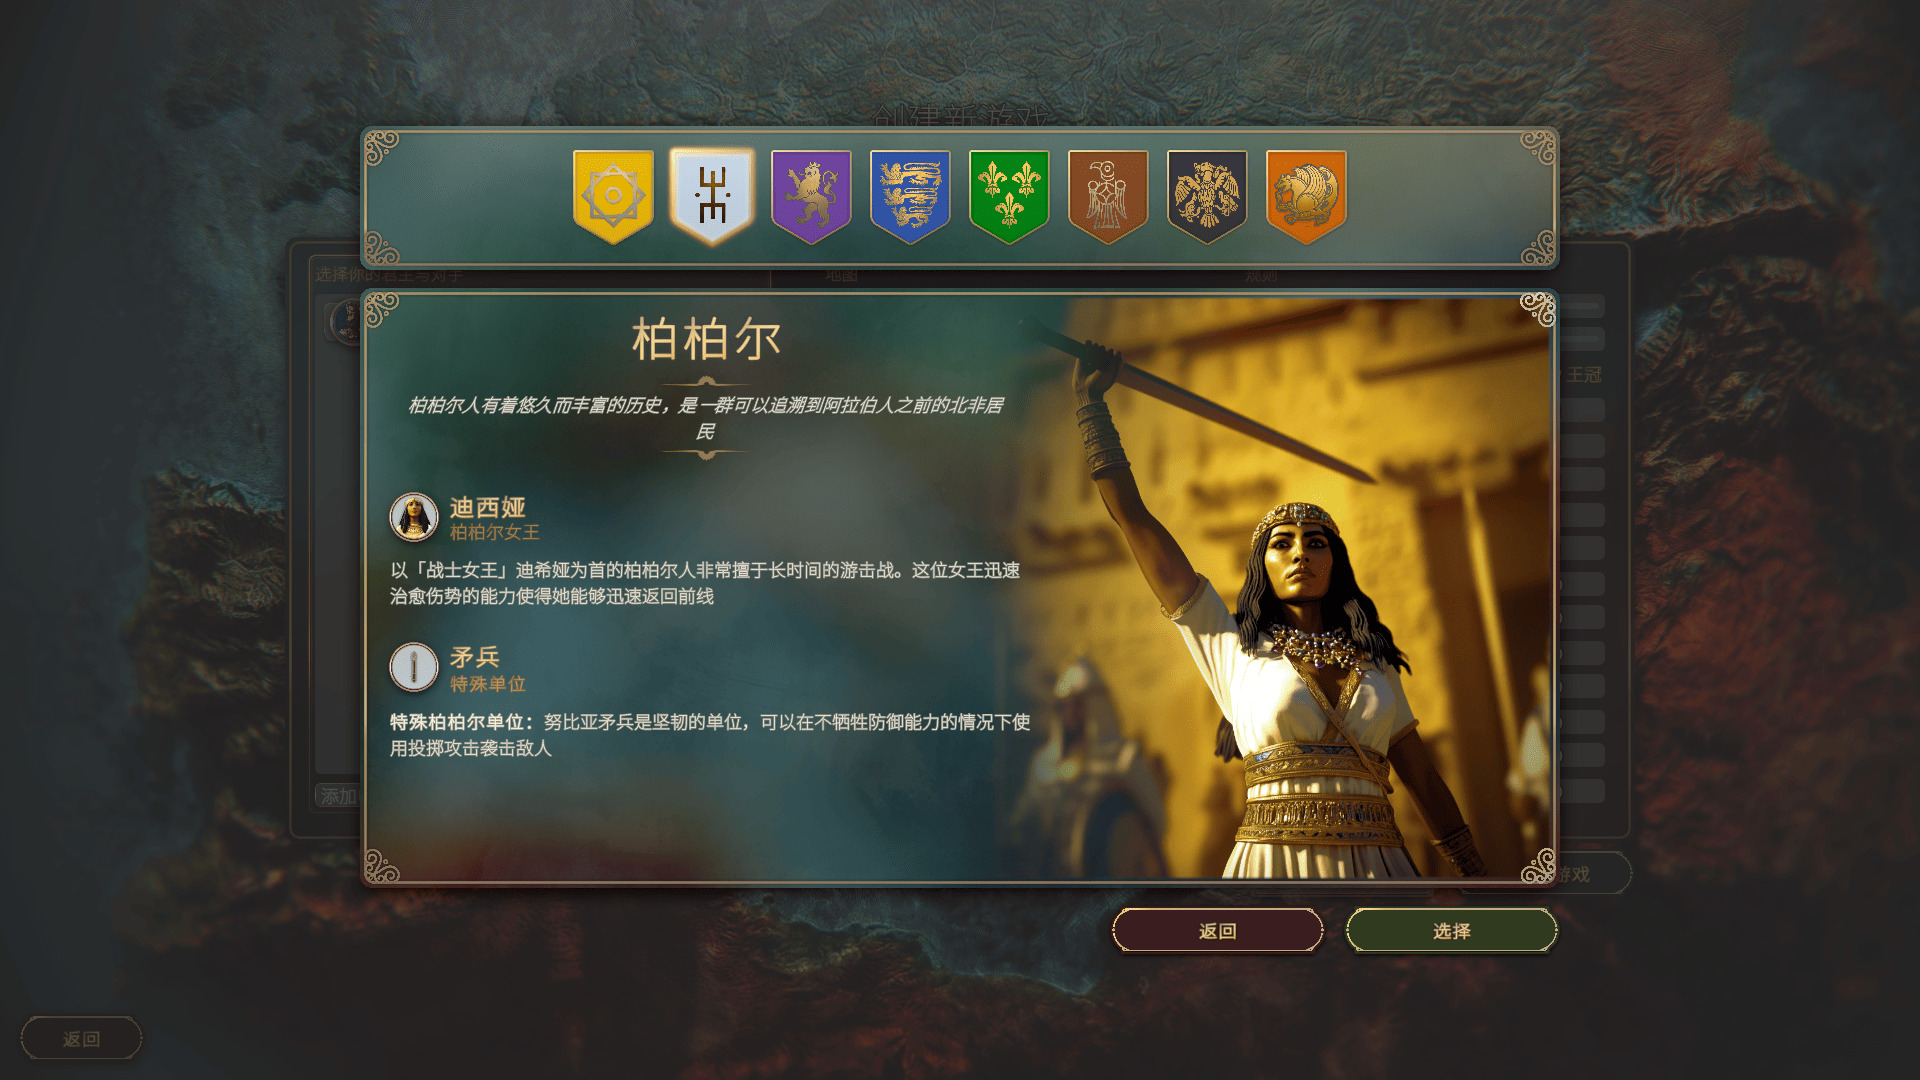Click the 返回 button beside 选择
The height and width of the screenshot is (1080, 1920).
coord(1218,931)
